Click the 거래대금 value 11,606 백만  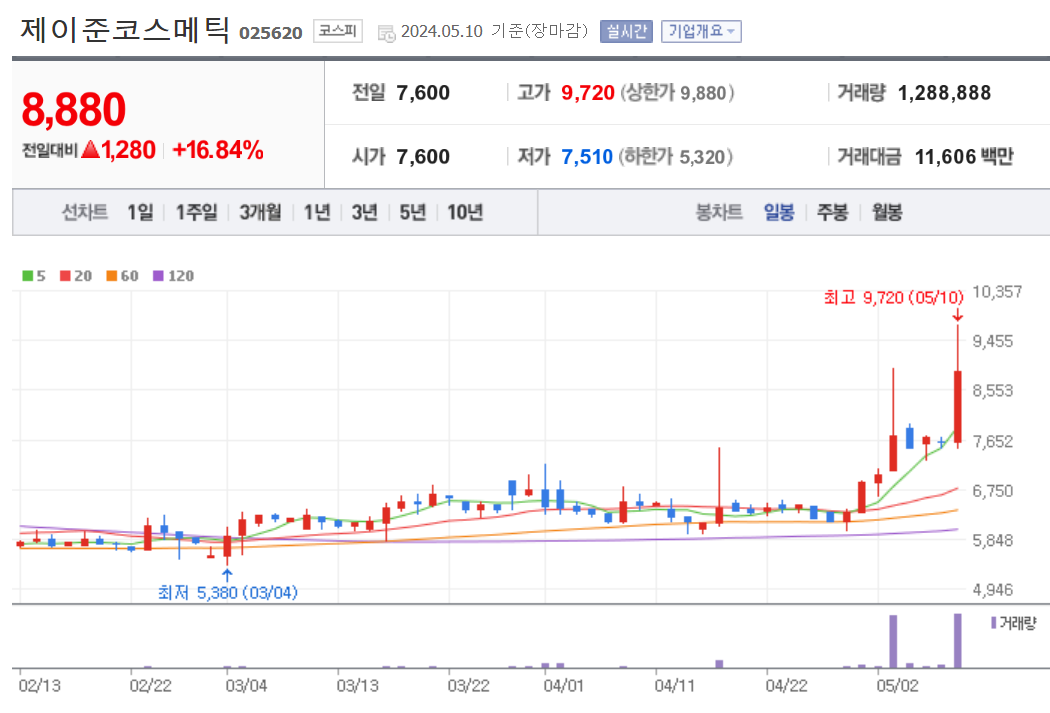964,157
